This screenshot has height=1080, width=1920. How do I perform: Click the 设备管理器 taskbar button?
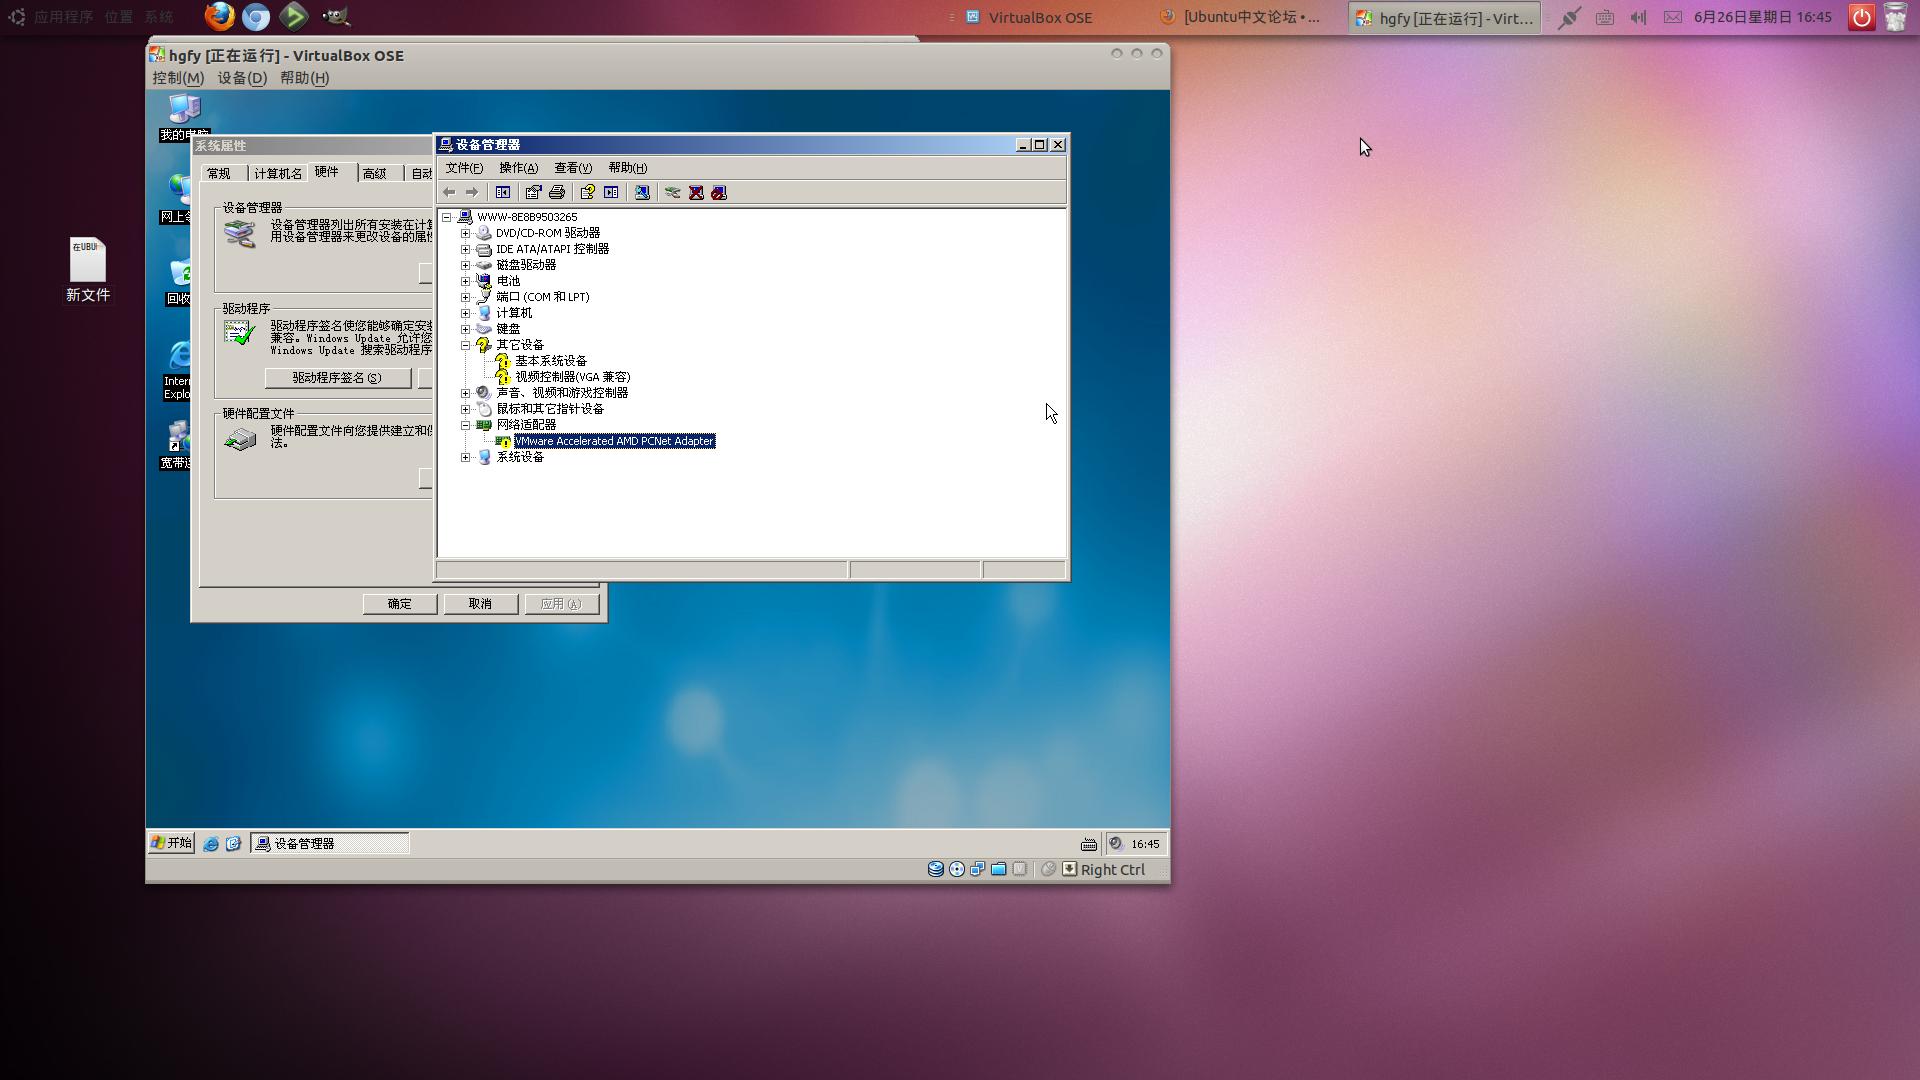(330, 844)
